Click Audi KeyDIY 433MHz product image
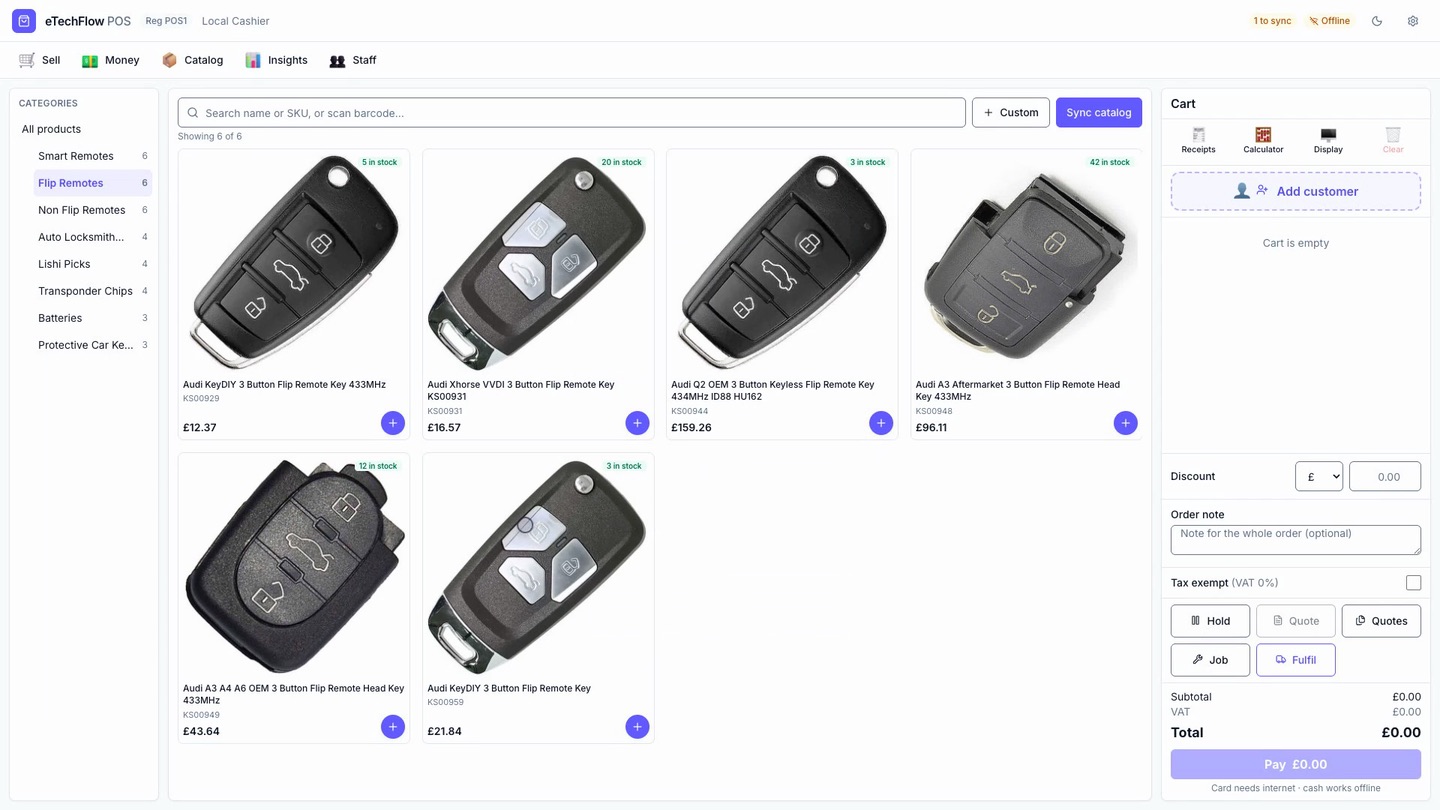Image resolution: width=1440 pixels, height=810 pixels. point(294,263)
